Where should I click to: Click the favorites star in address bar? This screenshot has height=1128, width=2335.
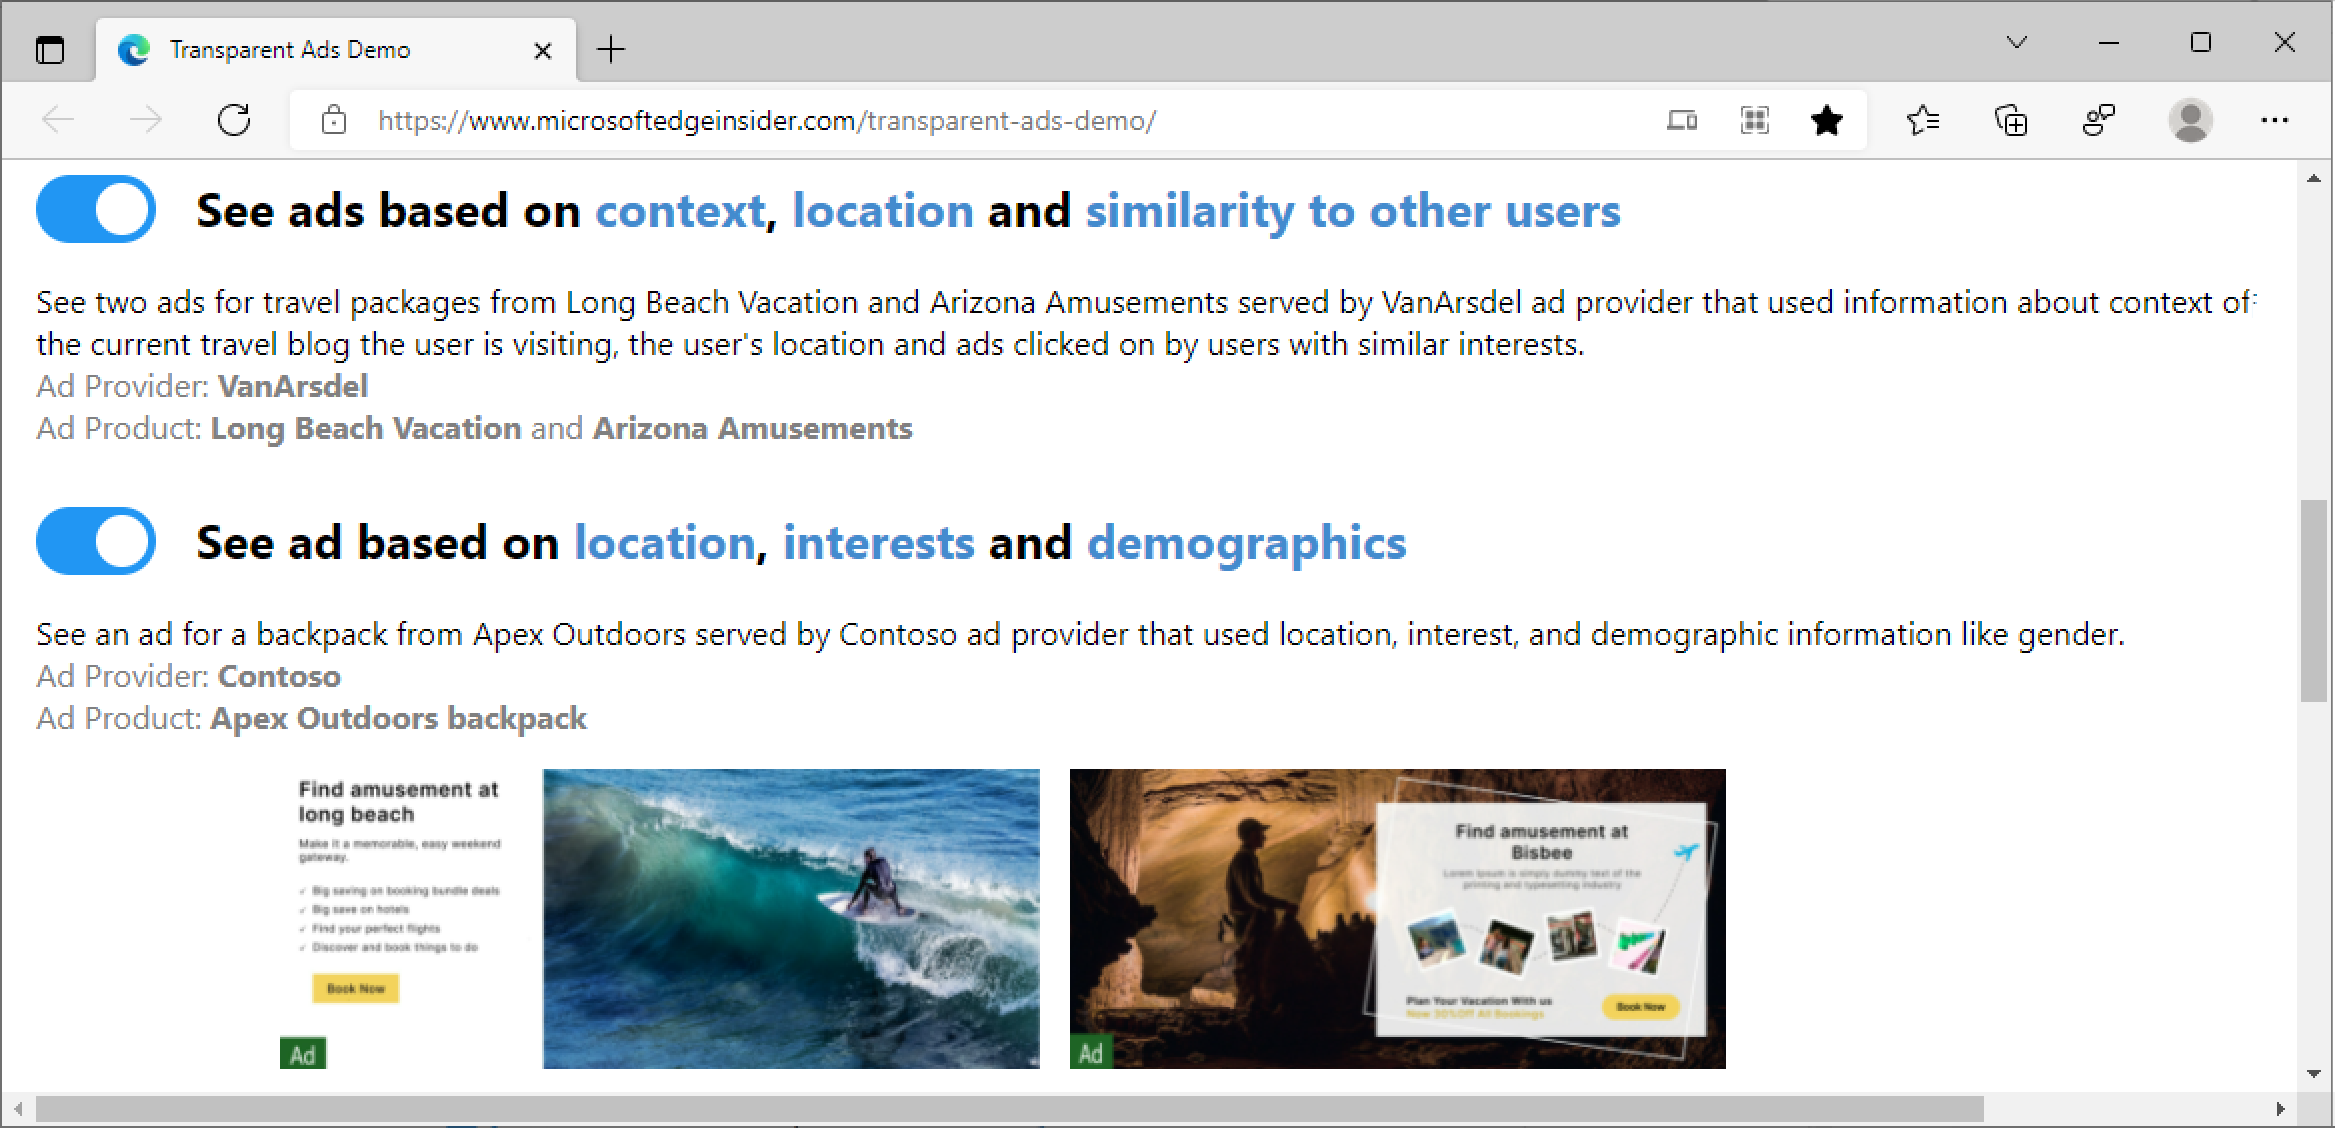coord(1826,120)
